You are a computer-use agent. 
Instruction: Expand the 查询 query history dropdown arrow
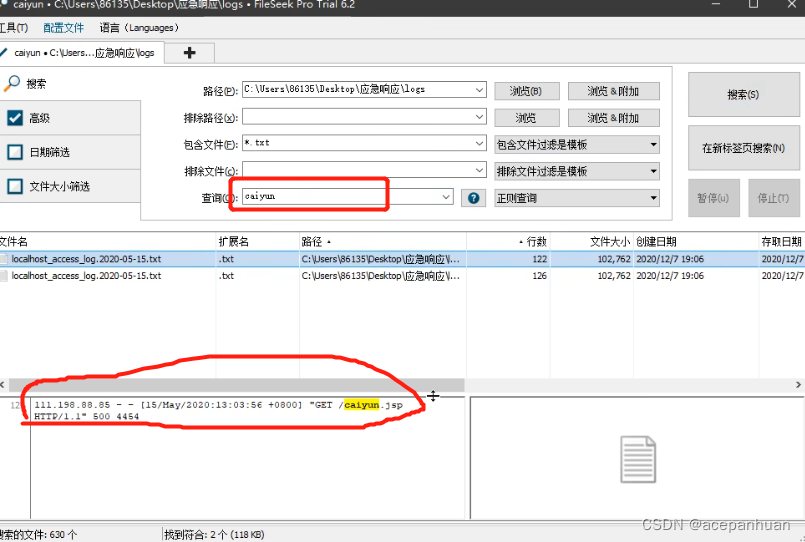click(x=446, y=197)
